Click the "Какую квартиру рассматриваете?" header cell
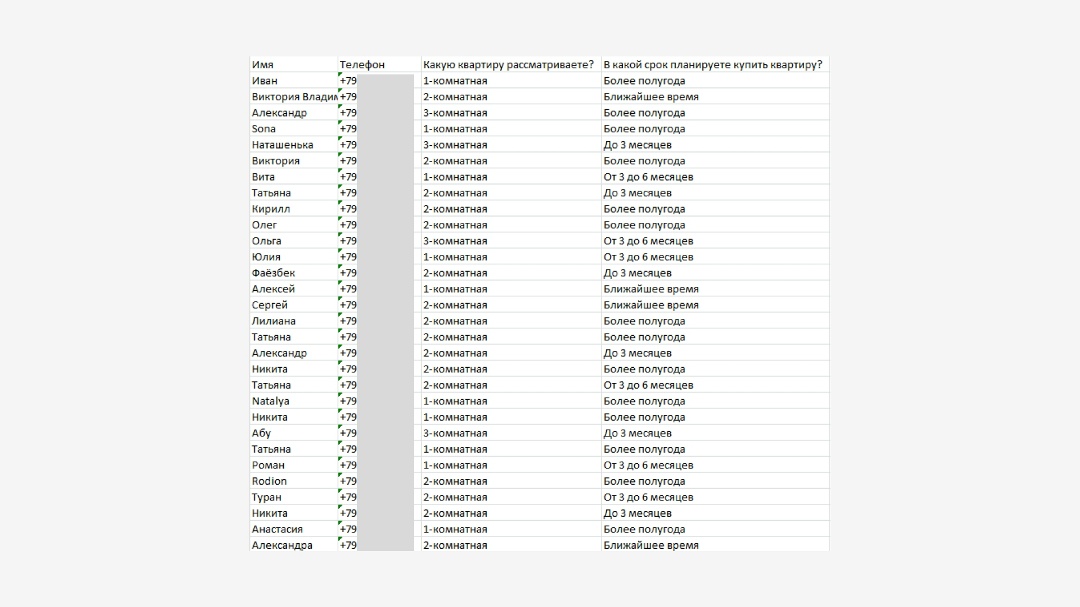Viewport: 1080px width, 607px height. point(510,64)
